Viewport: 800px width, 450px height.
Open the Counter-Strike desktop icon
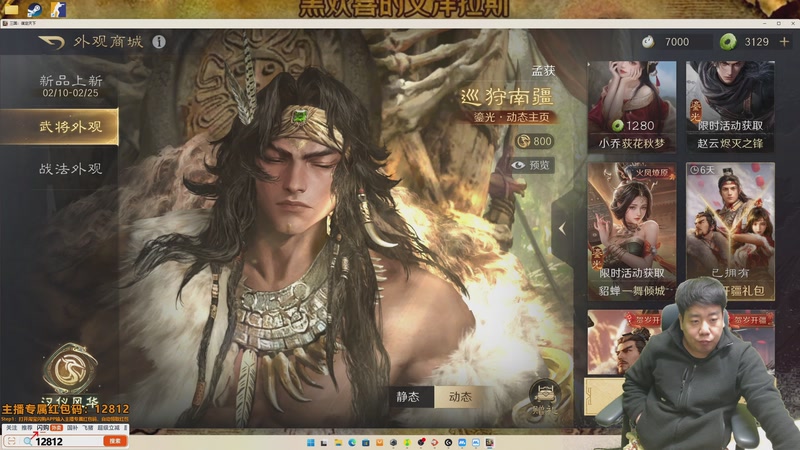tap(58, 9)
